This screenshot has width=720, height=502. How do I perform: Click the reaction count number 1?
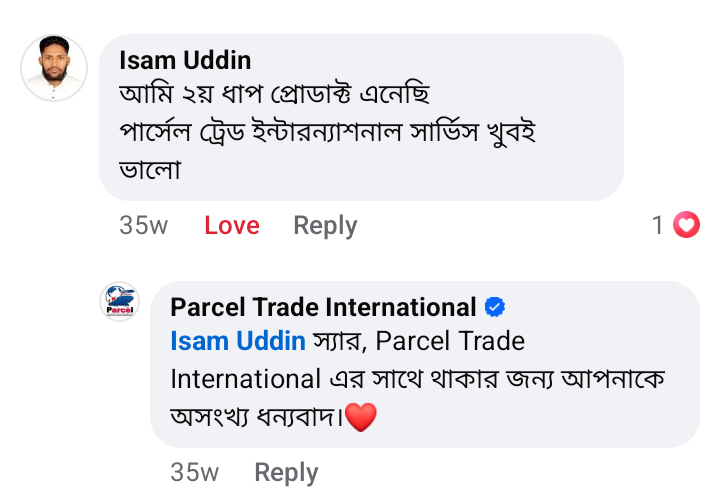coord(658,226)
